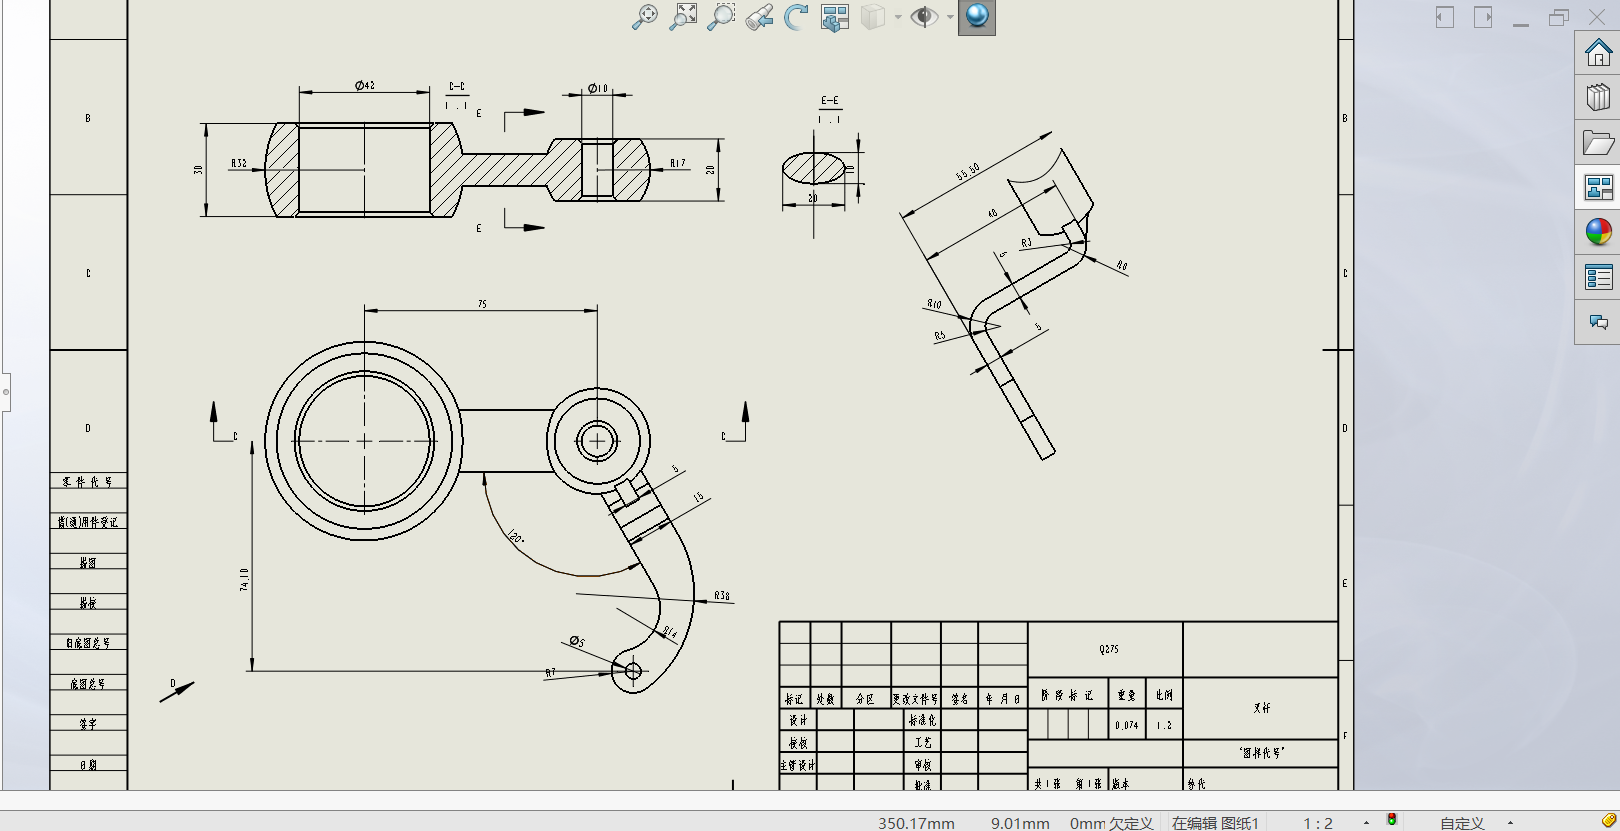
Task: Select the 120° angle dimension
Action: [516, 536]
